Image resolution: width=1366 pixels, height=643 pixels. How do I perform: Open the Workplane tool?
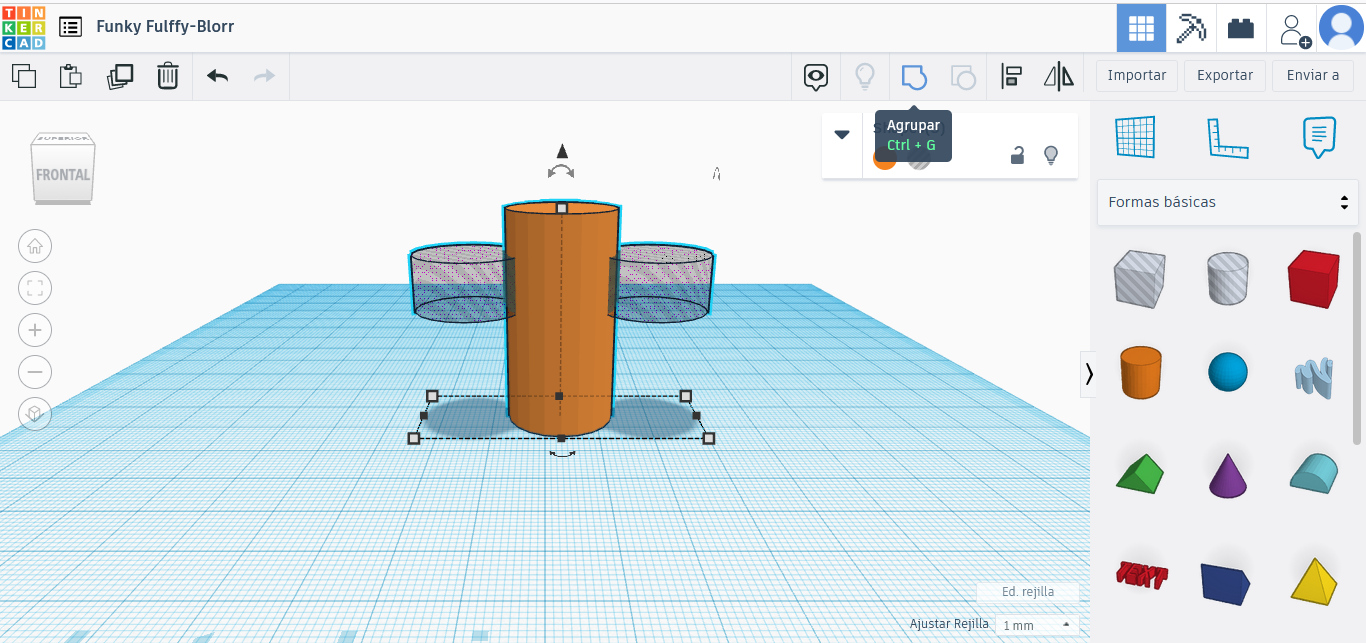click(x=1135, y=137)
